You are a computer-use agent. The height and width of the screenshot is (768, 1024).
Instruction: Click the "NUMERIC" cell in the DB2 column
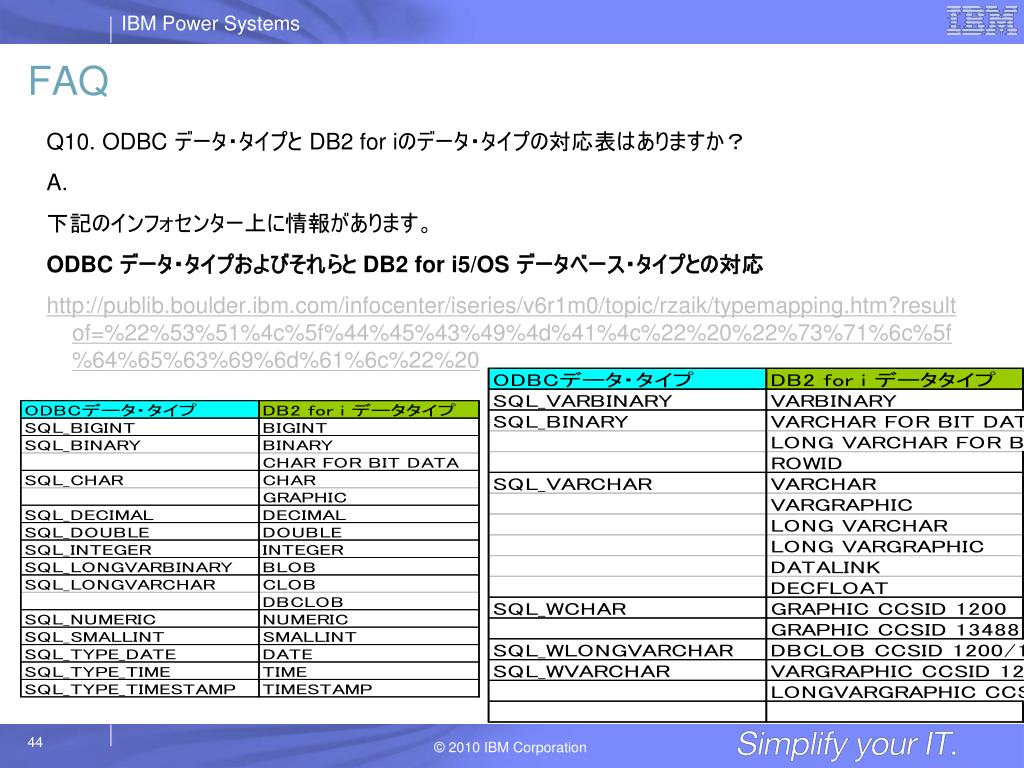click(369, 619)
